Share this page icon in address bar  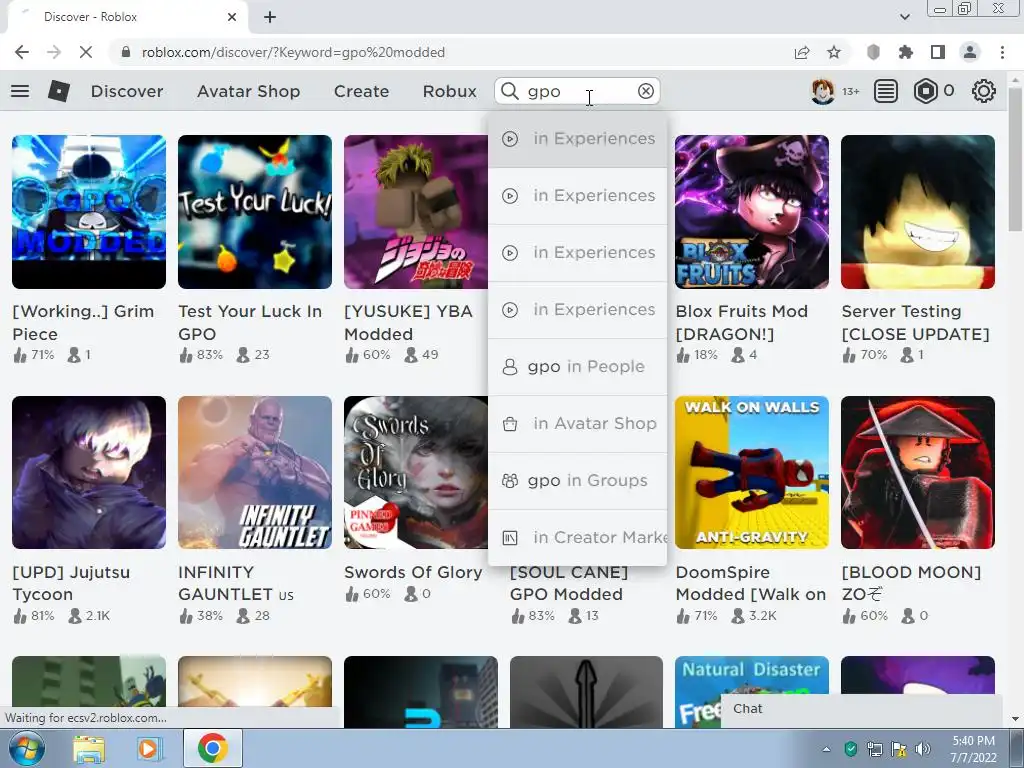pos(802,52)
